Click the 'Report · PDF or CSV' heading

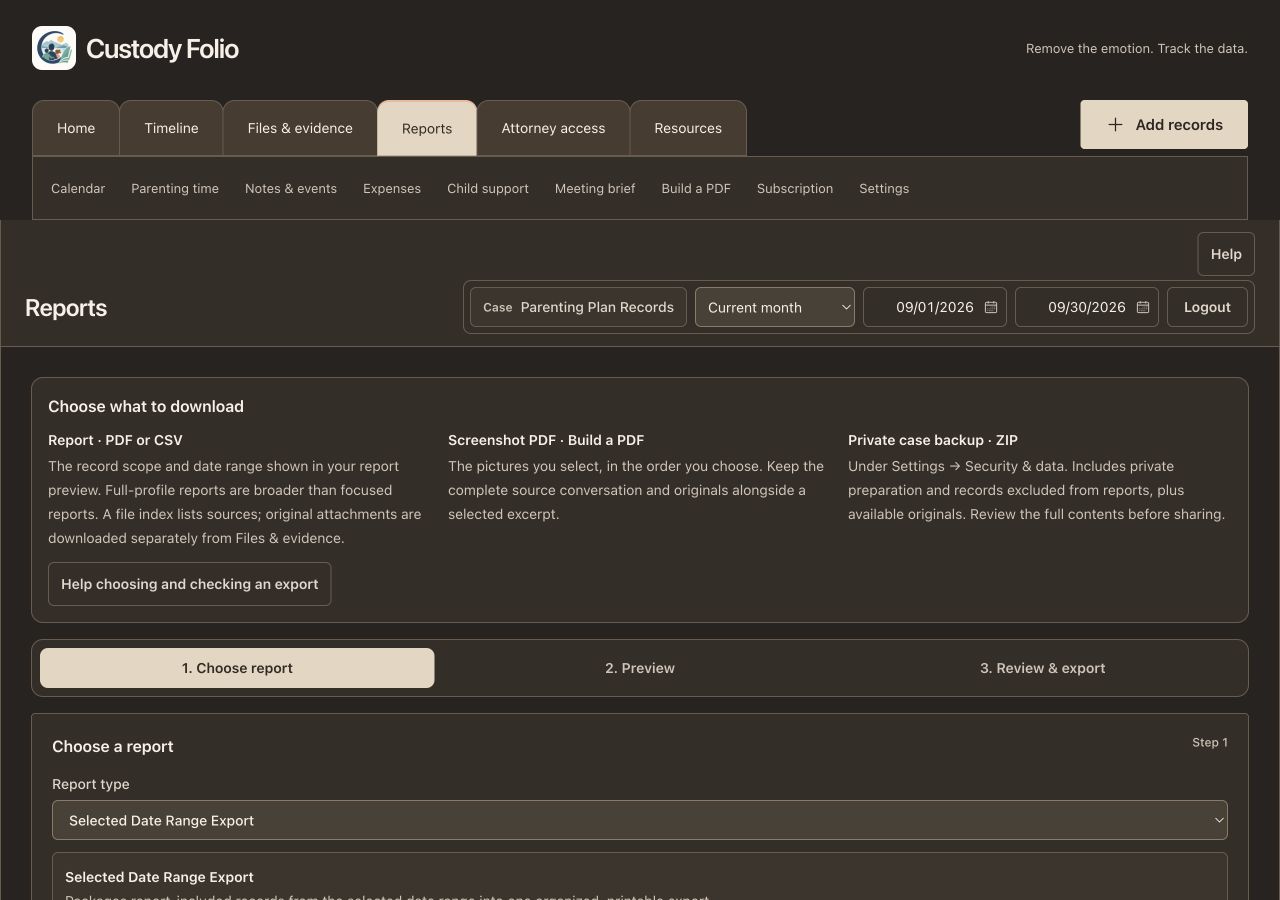click(x=115, y=440)
